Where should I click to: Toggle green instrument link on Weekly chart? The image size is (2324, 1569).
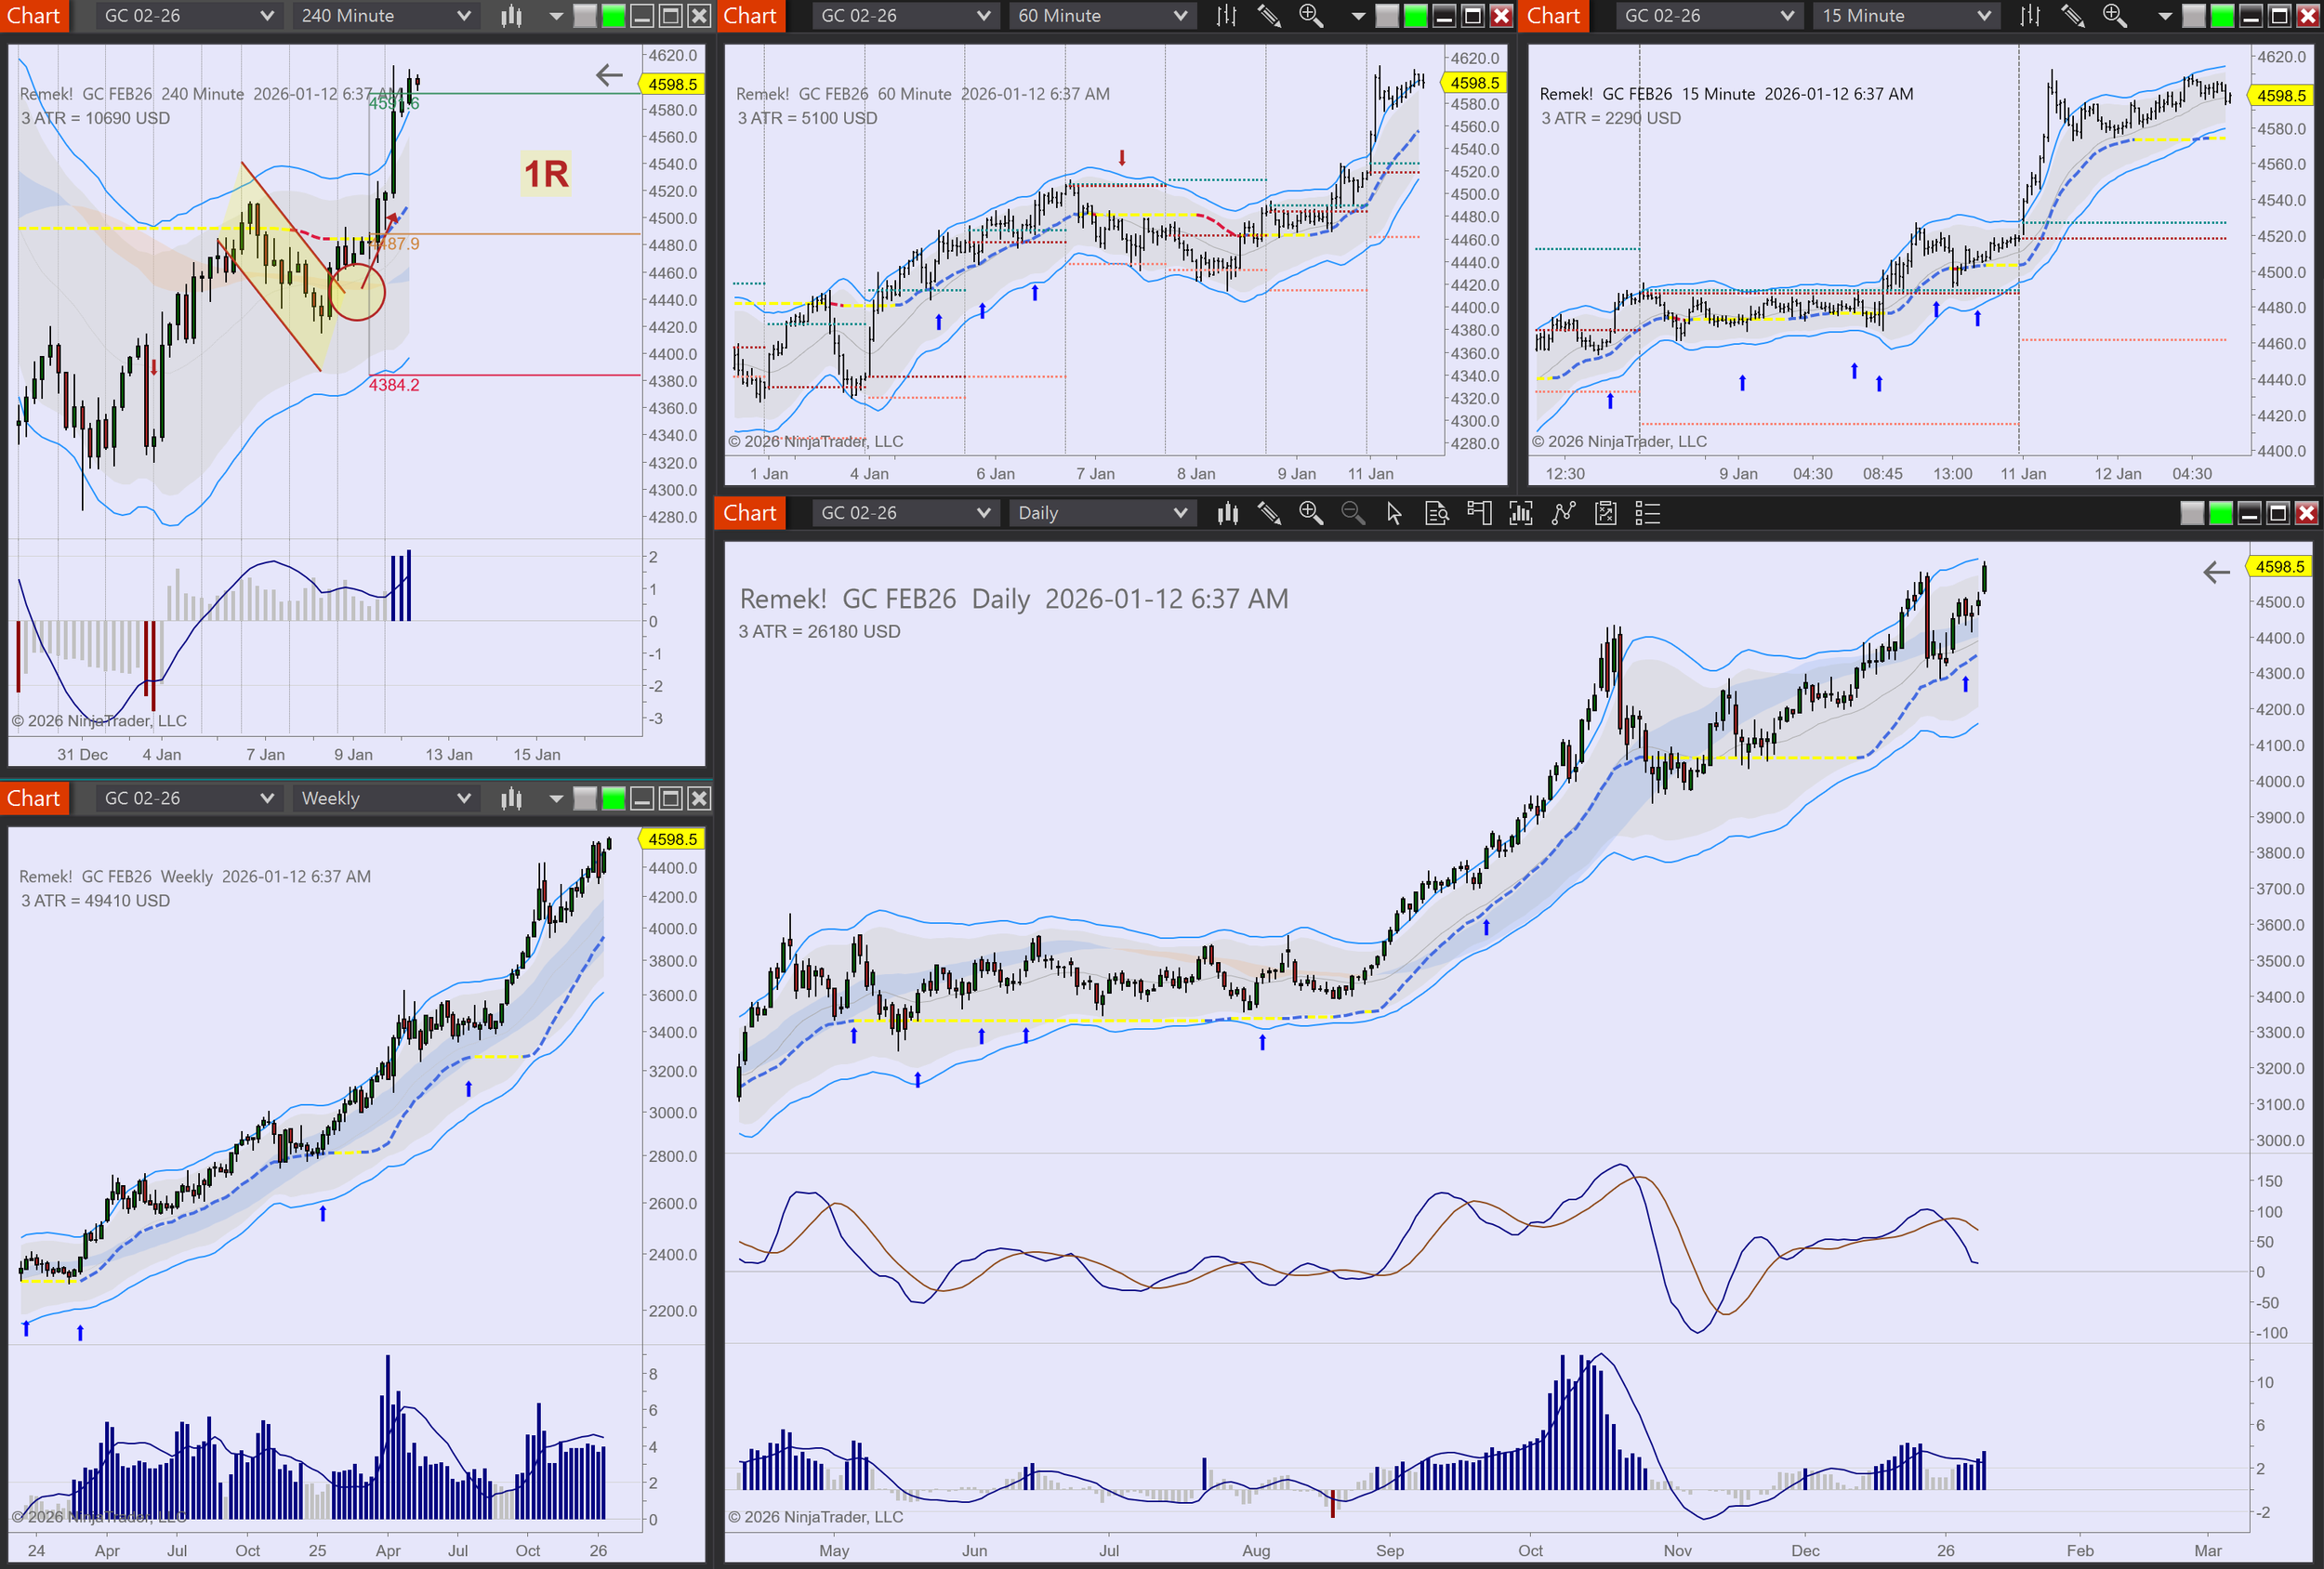coord(613,798)
